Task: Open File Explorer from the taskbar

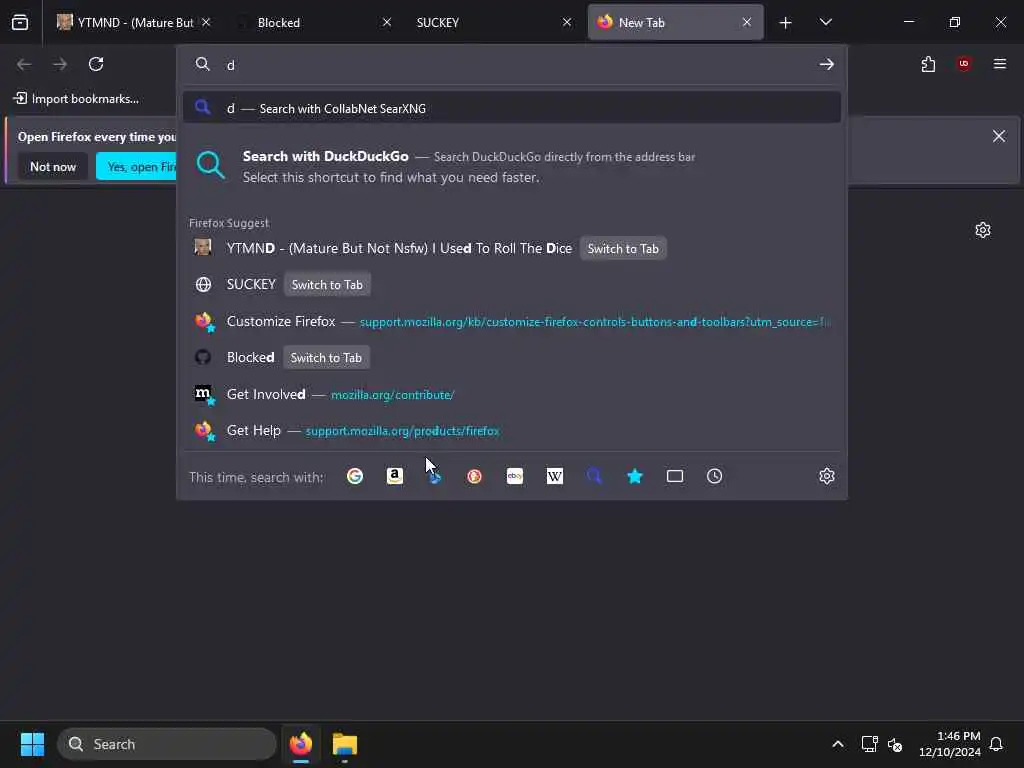Action: click(x=344, y=744)
